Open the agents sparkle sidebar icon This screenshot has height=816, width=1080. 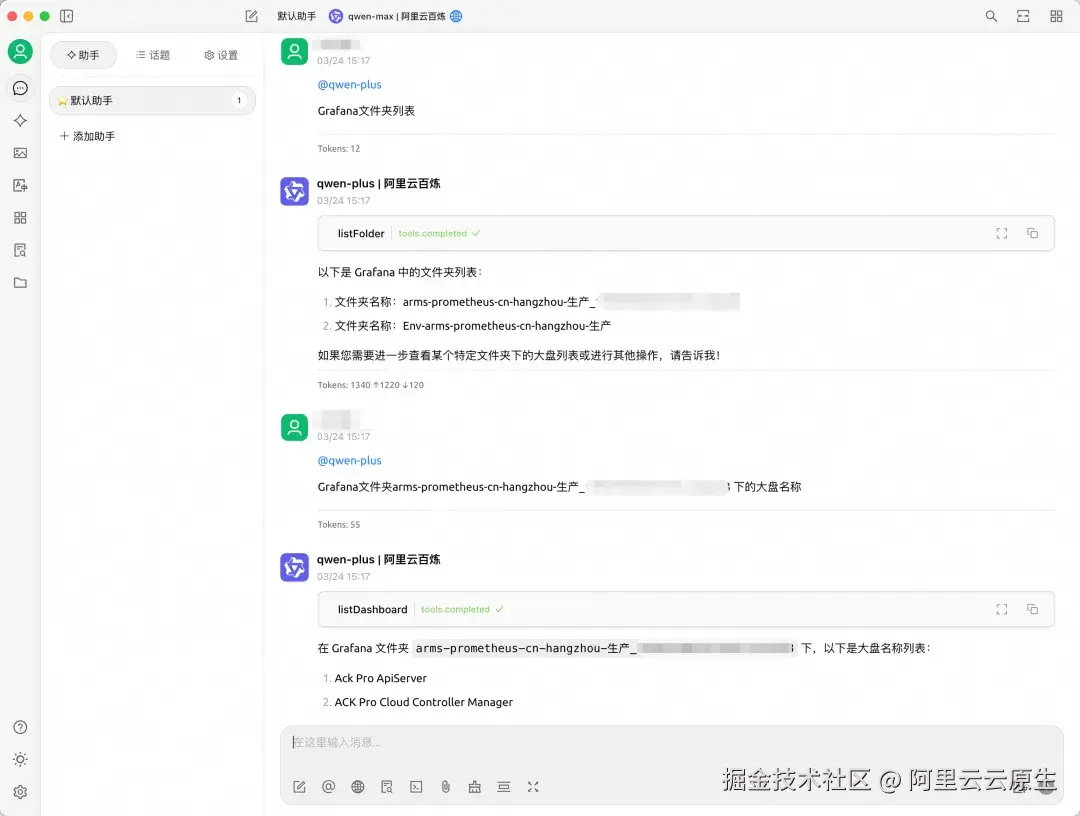(x=20, y=121)
